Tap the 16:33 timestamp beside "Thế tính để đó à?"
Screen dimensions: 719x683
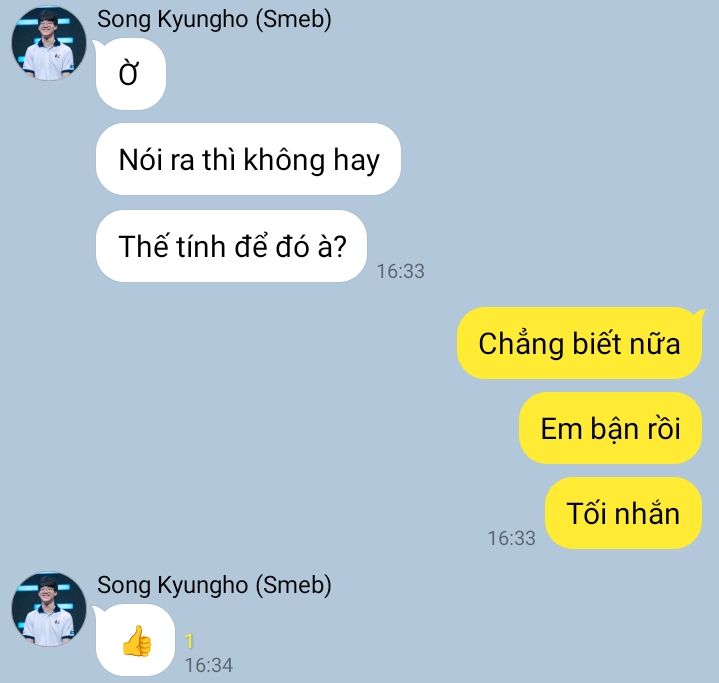point(400,271)
